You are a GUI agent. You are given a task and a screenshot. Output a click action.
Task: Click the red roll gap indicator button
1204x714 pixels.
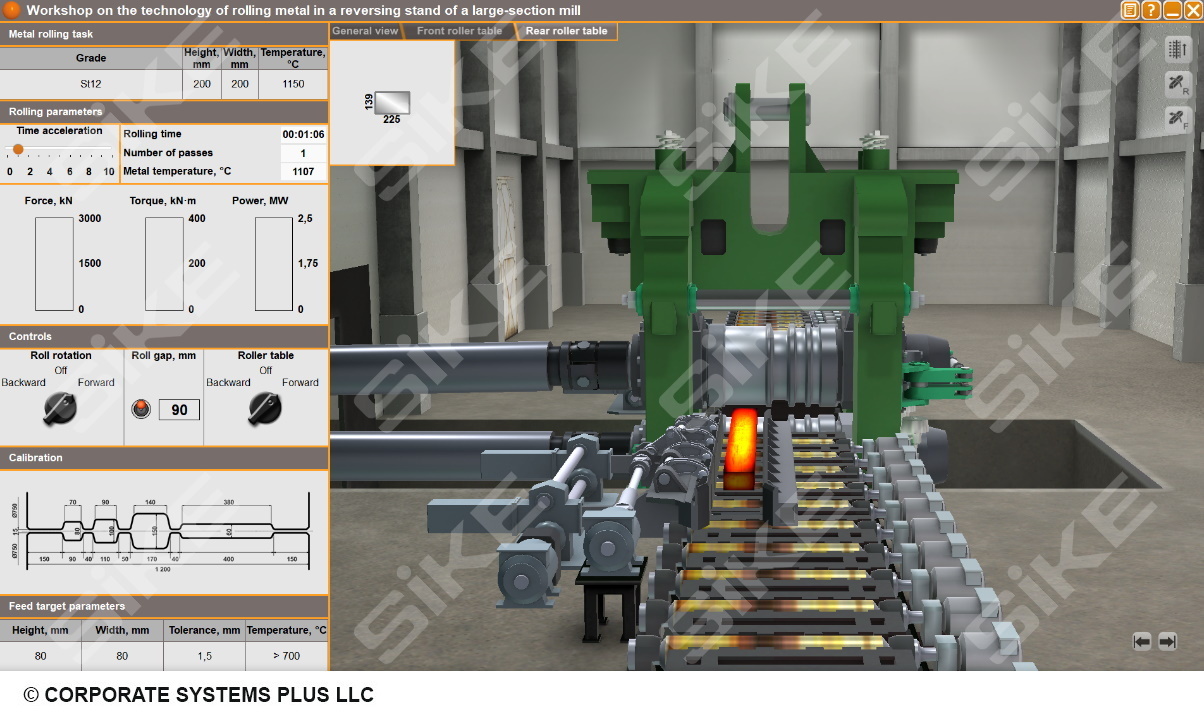(141, 409)
